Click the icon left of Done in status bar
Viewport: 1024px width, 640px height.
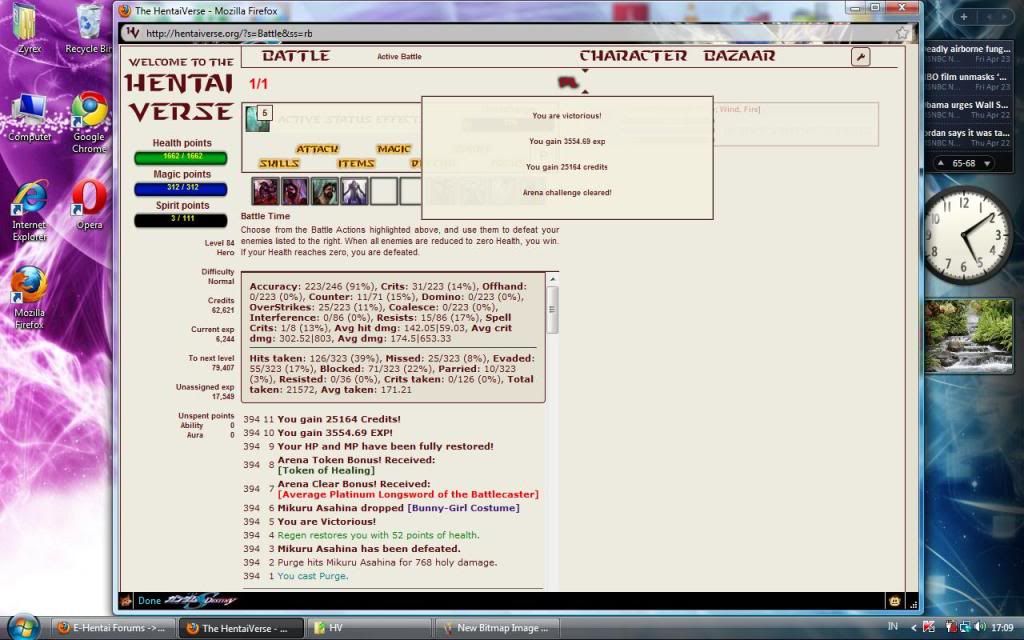click(x=126, y=601)
